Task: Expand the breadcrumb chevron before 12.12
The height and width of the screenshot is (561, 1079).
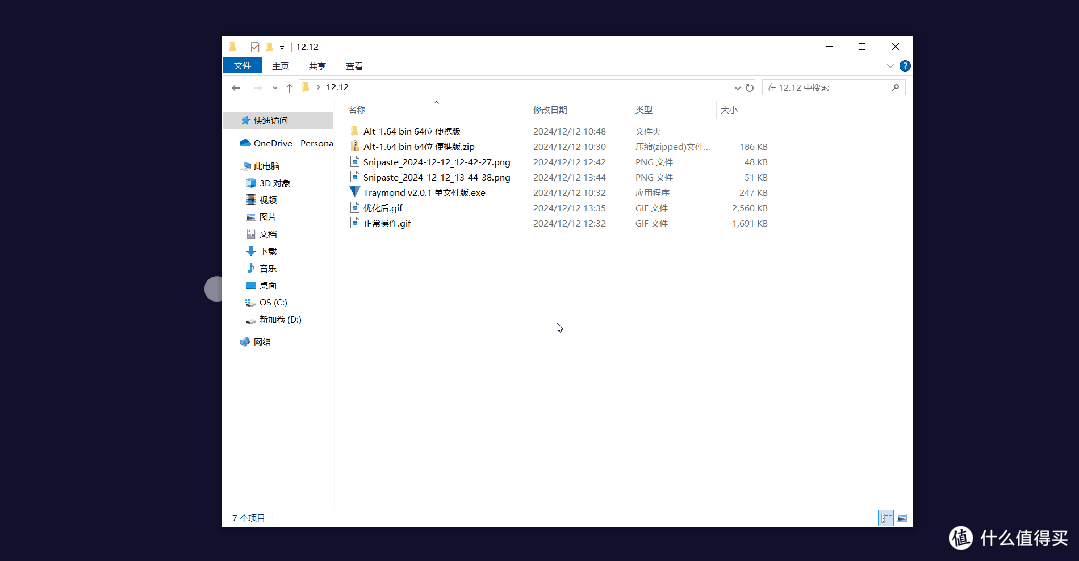Action: pos(318,87)
